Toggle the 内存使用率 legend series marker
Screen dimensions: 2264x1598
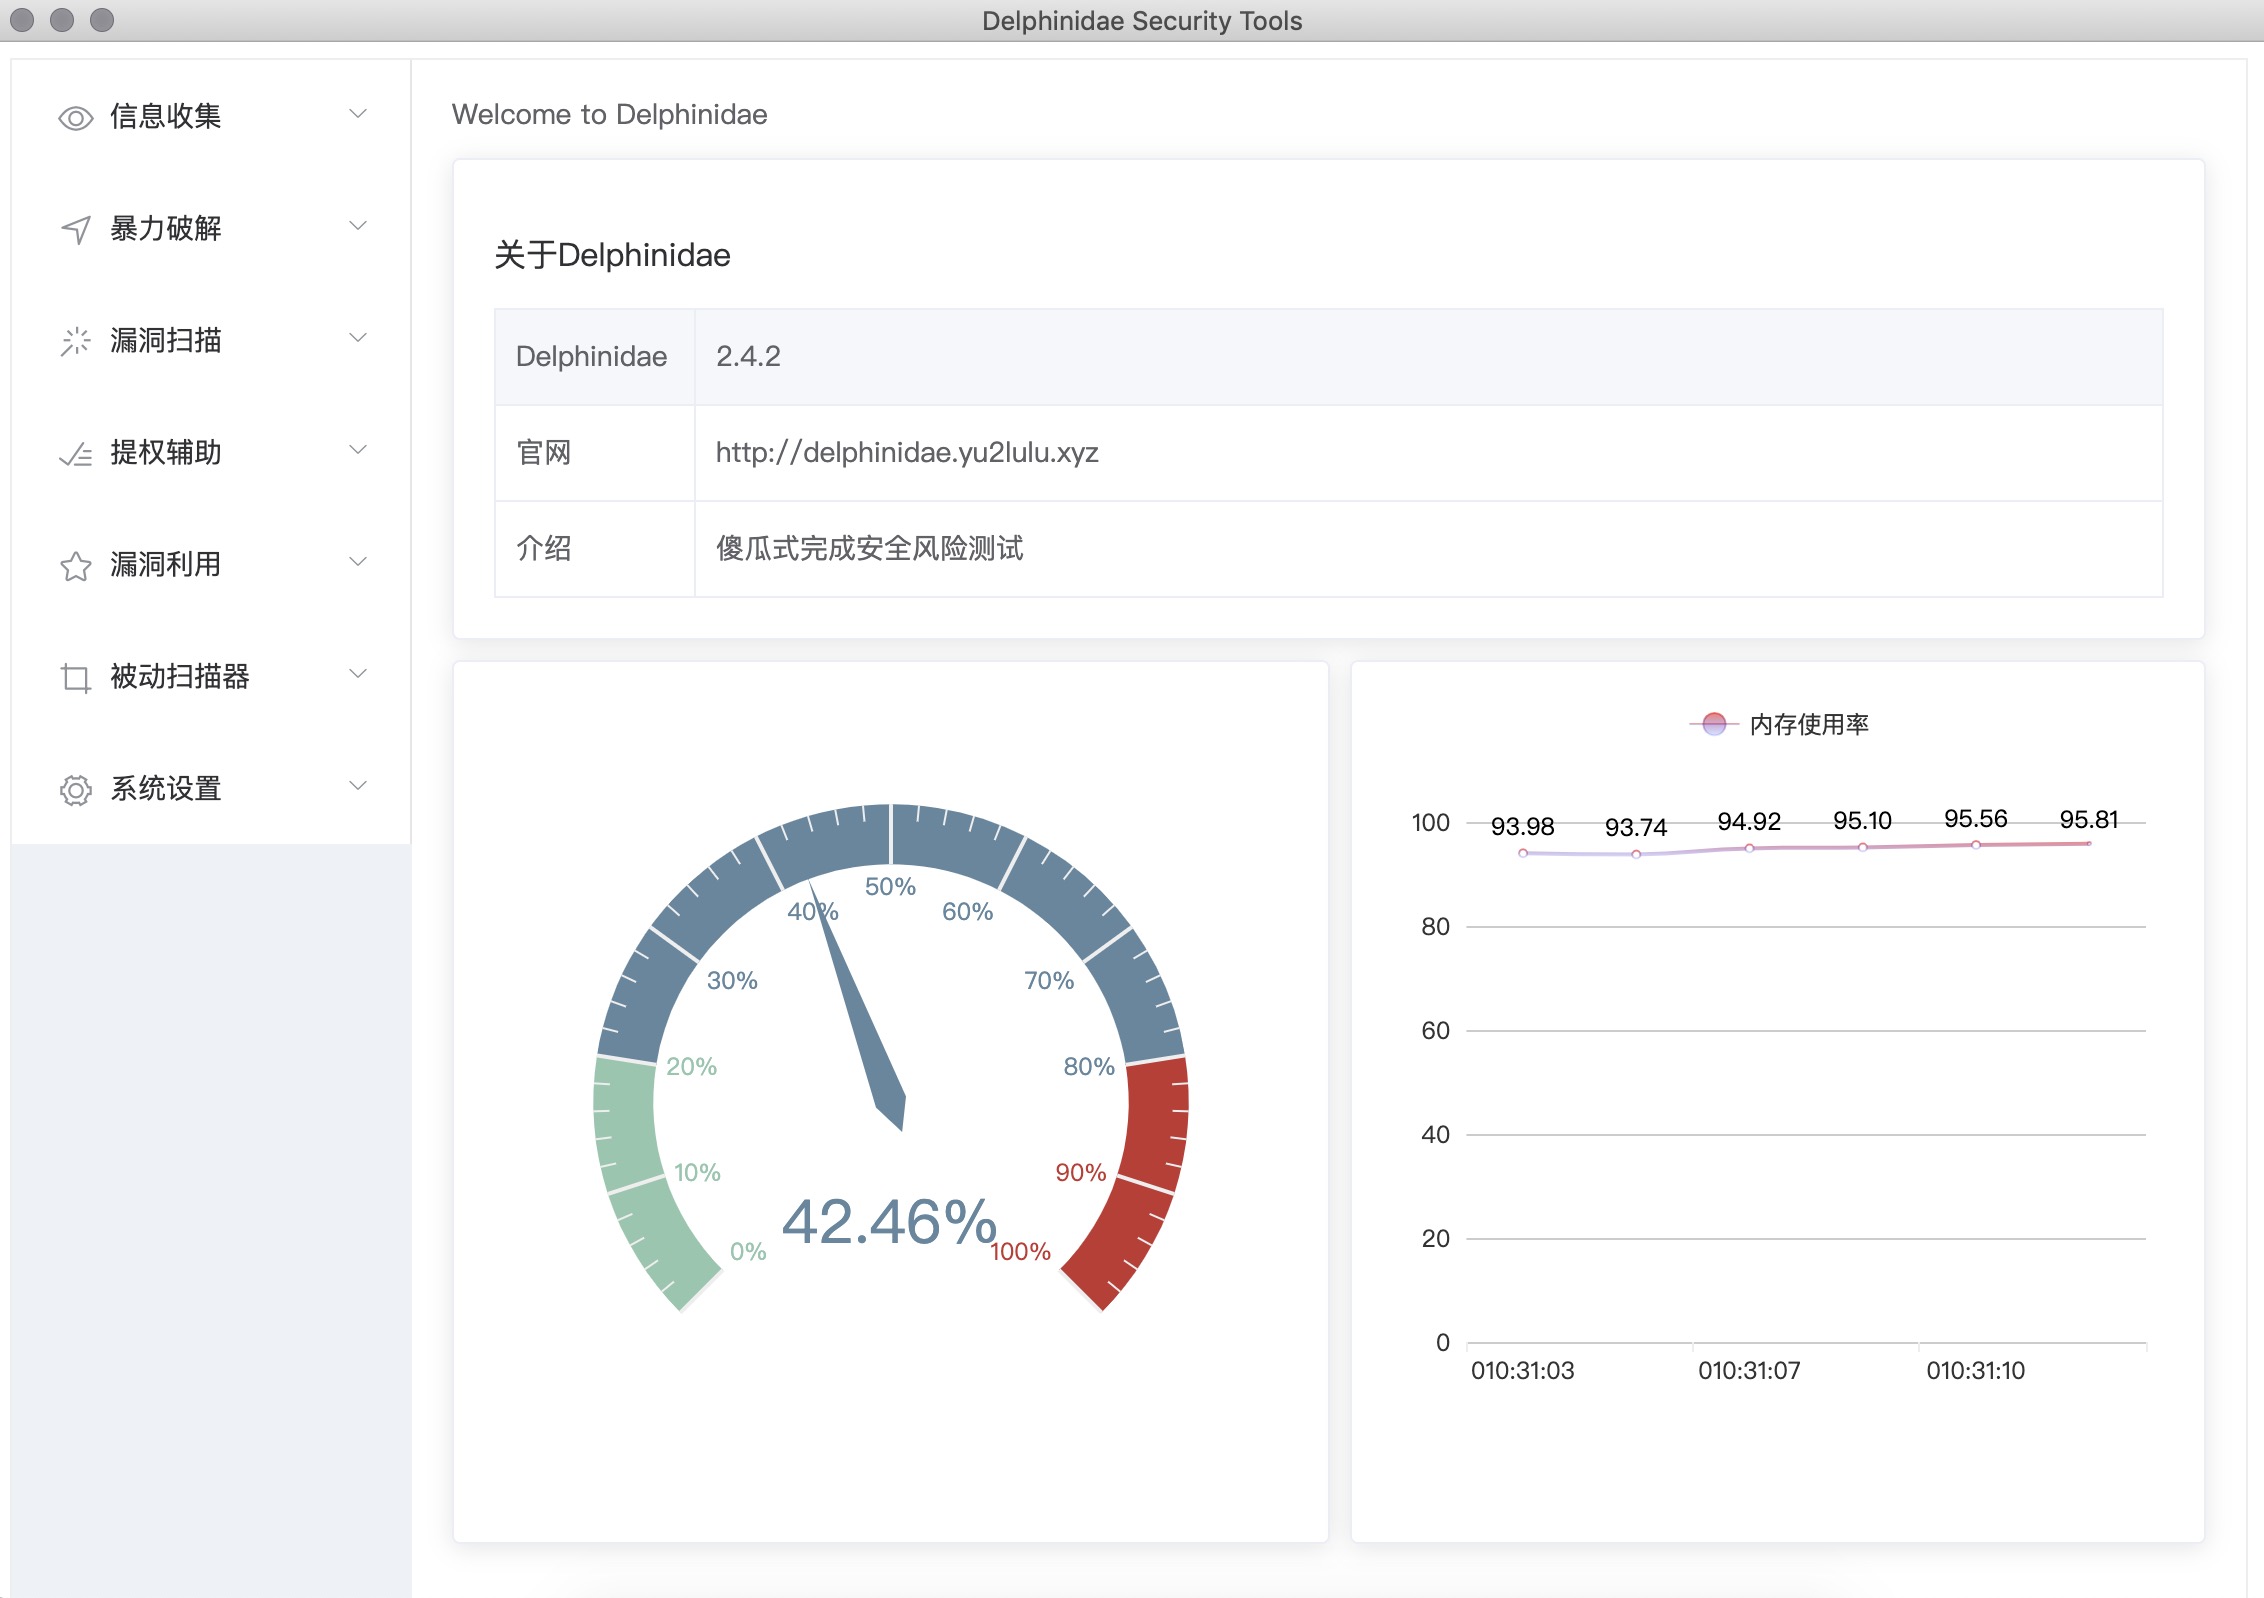click(x=1714, y=724)
